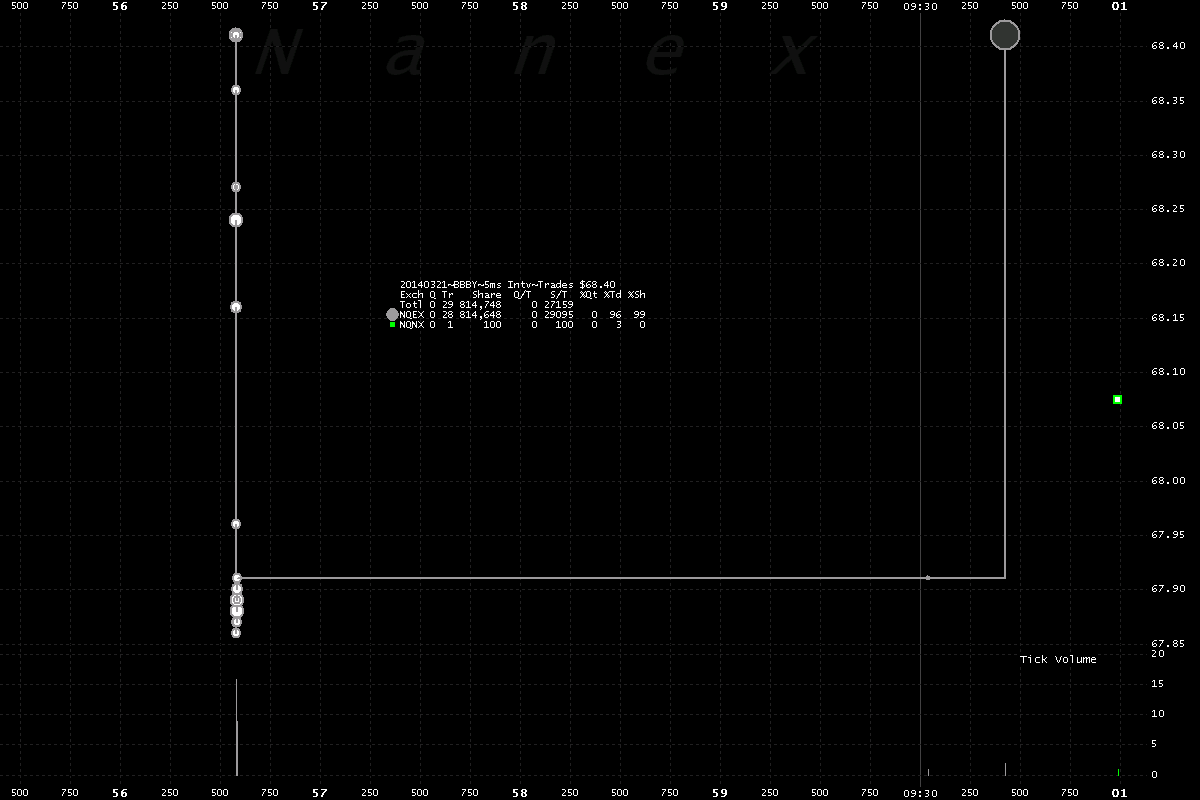Click the trade dot where the 67.91 horizontal line begins
Screen dimensions: 1200x800
pyautogui.click(x=237, y=578)
